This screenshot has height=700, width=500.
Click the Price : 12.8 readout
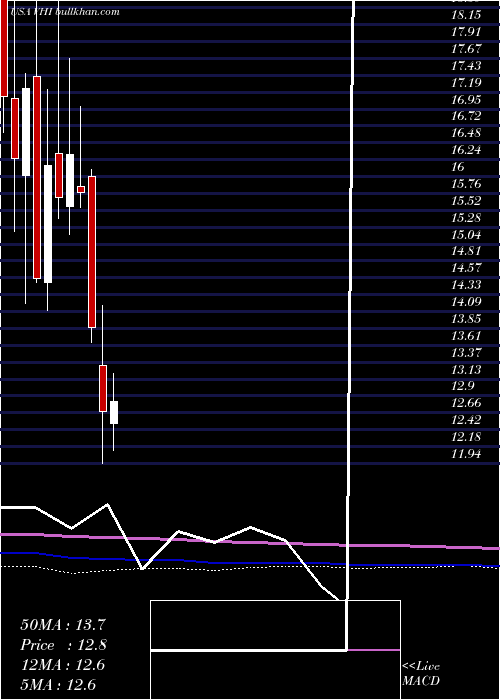[x=63, y=645]
